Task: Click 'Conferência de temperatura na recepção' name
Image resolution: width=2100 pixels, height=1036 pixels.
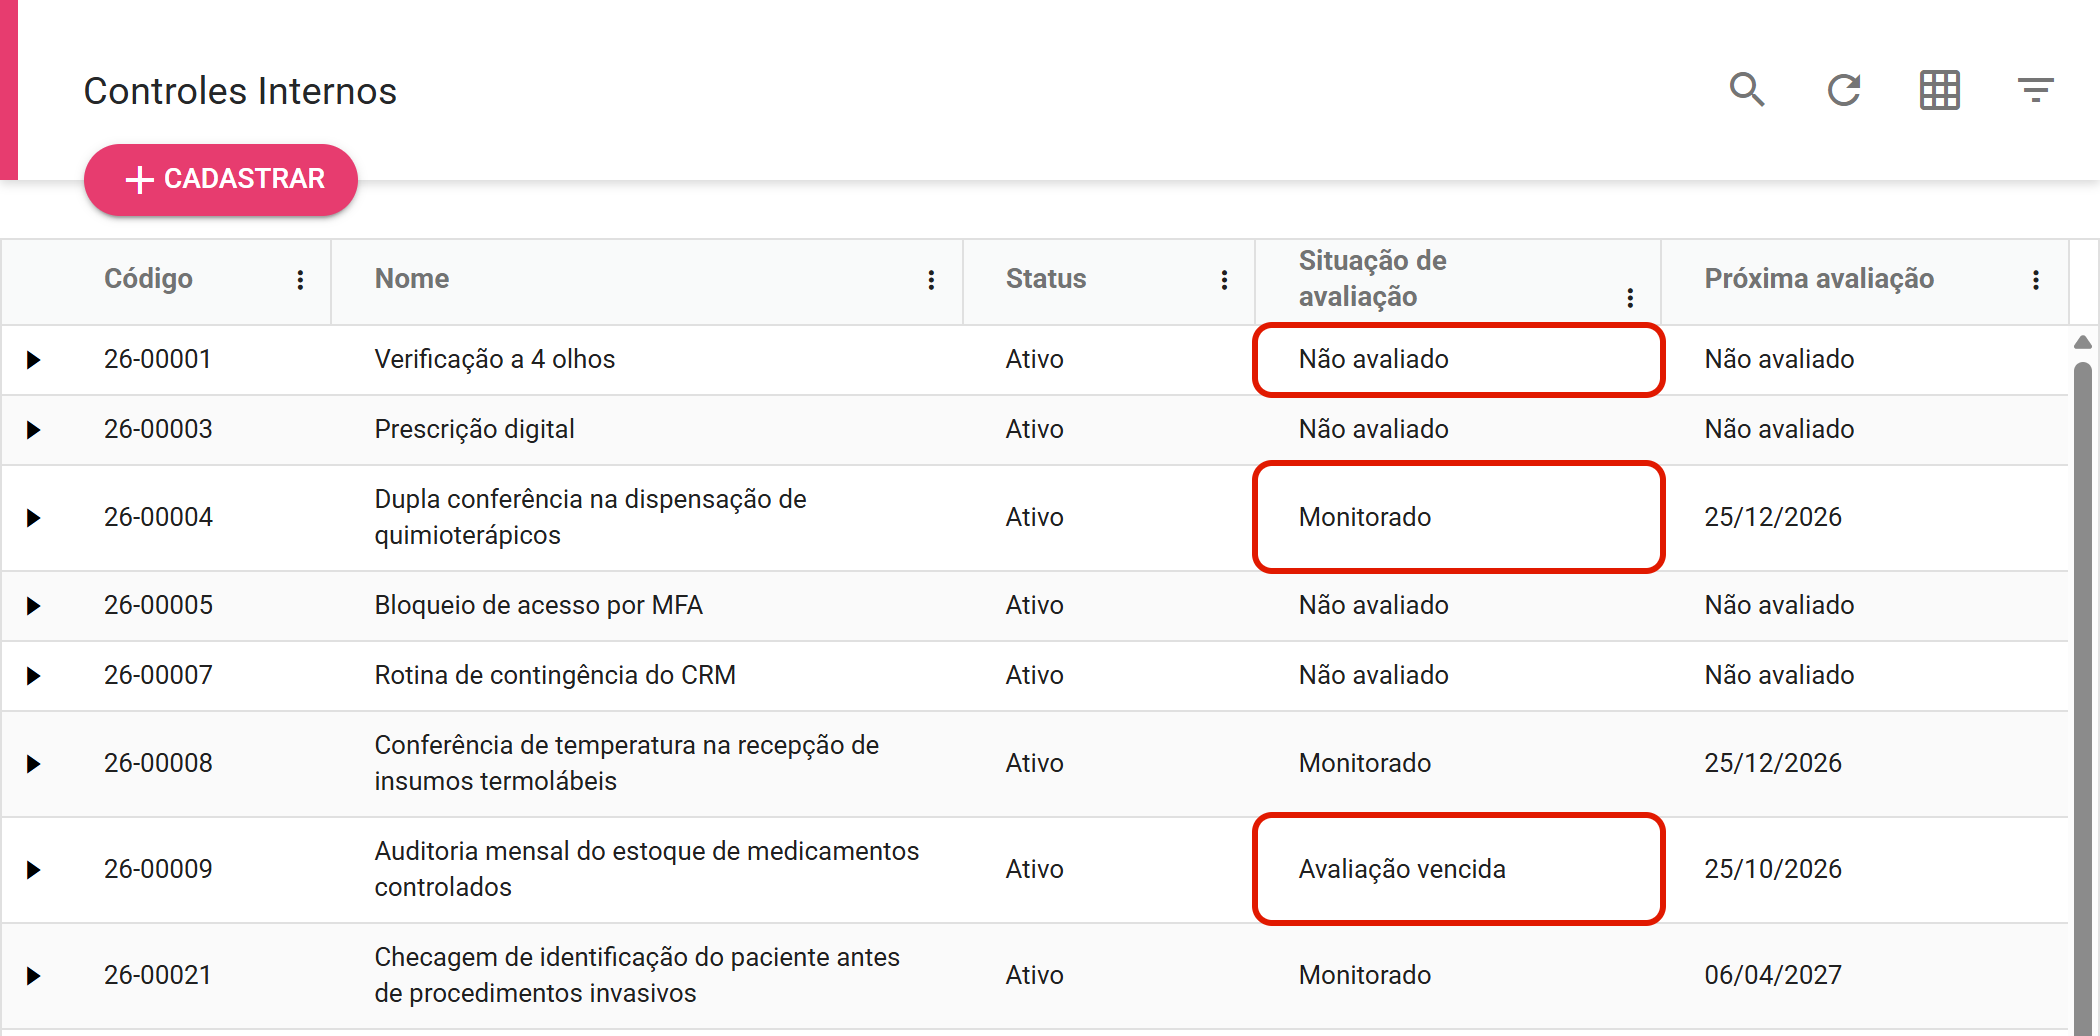Action: [626, 763]
